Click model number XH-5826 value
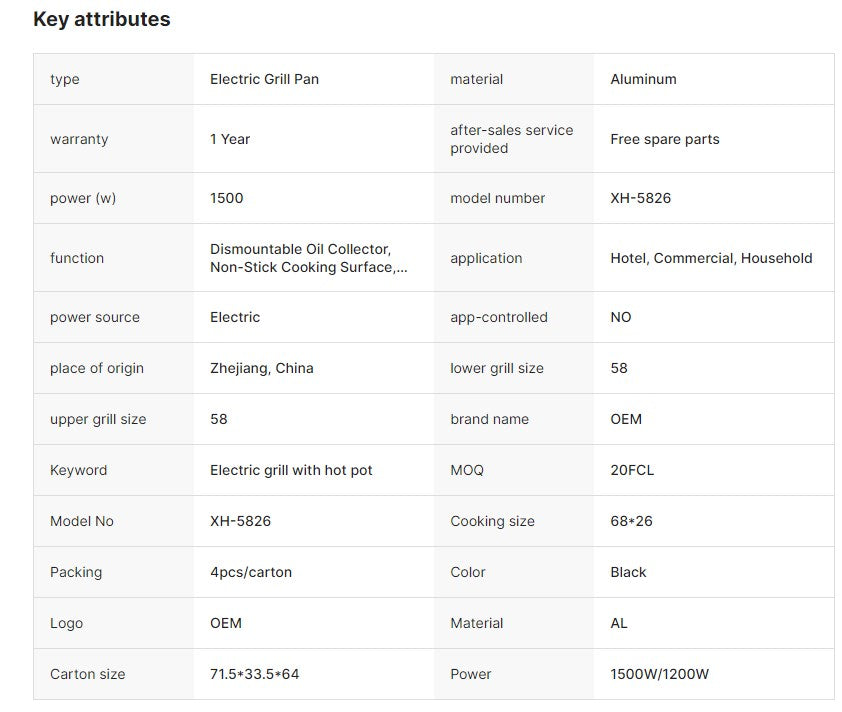Image resolution: width=842 pixels, height=712 pixels. 641,198
